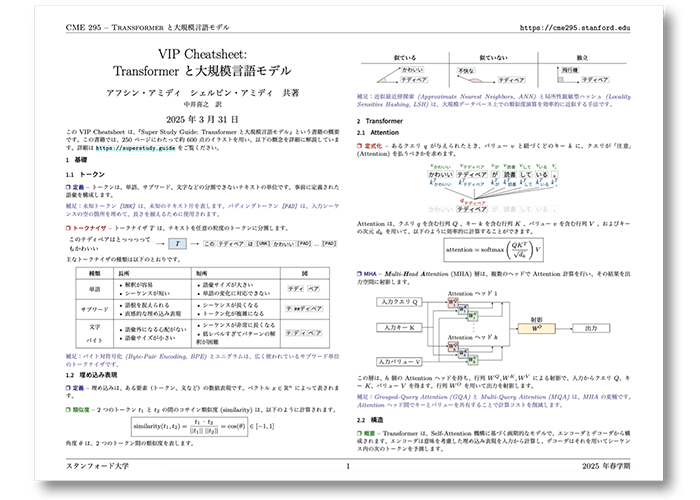The height and width of the screenshot is (500, 700).
Task: Click column header '独立'
Action: coord(582,58)
